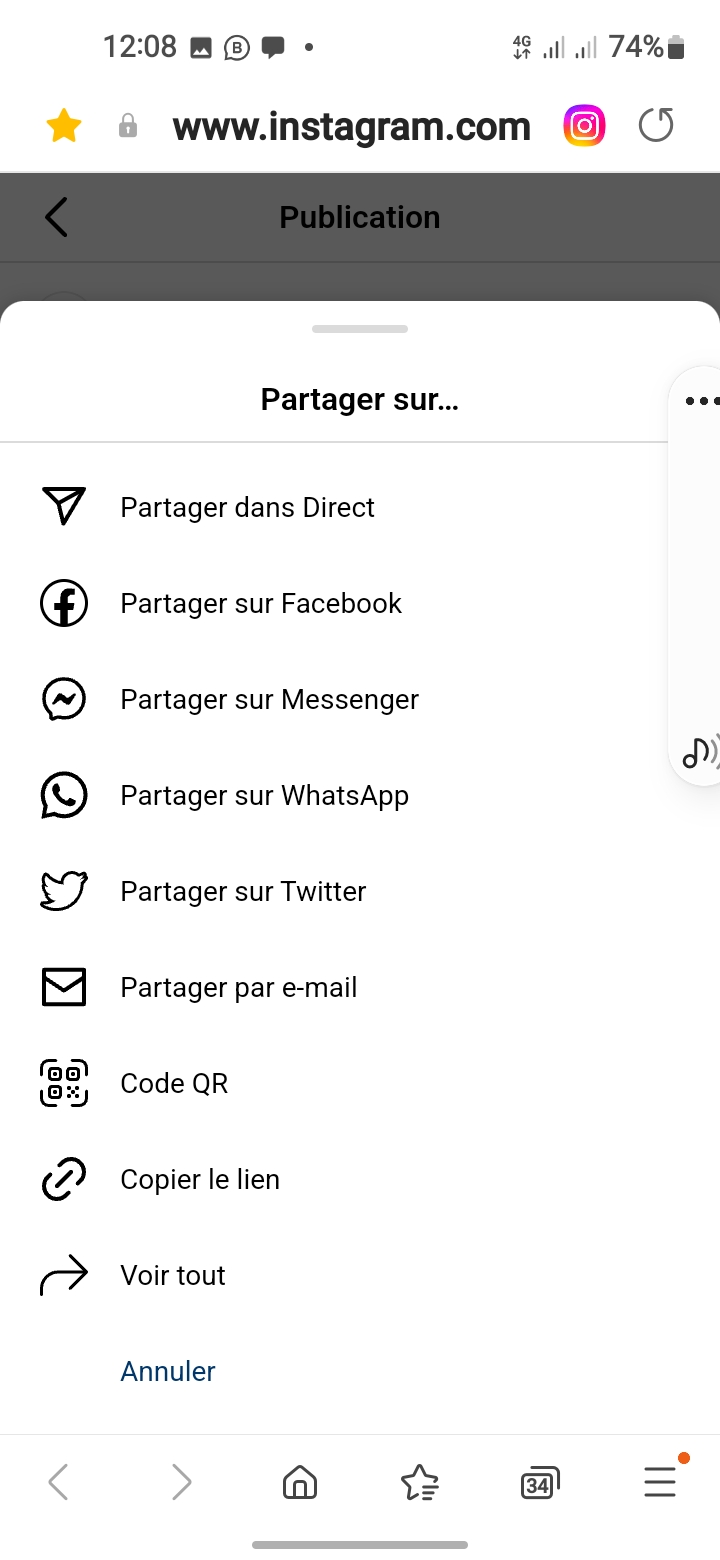The image size is (720, 1560).
Task: Tap the e-mail envelope icon
Action: pos(64,987)
